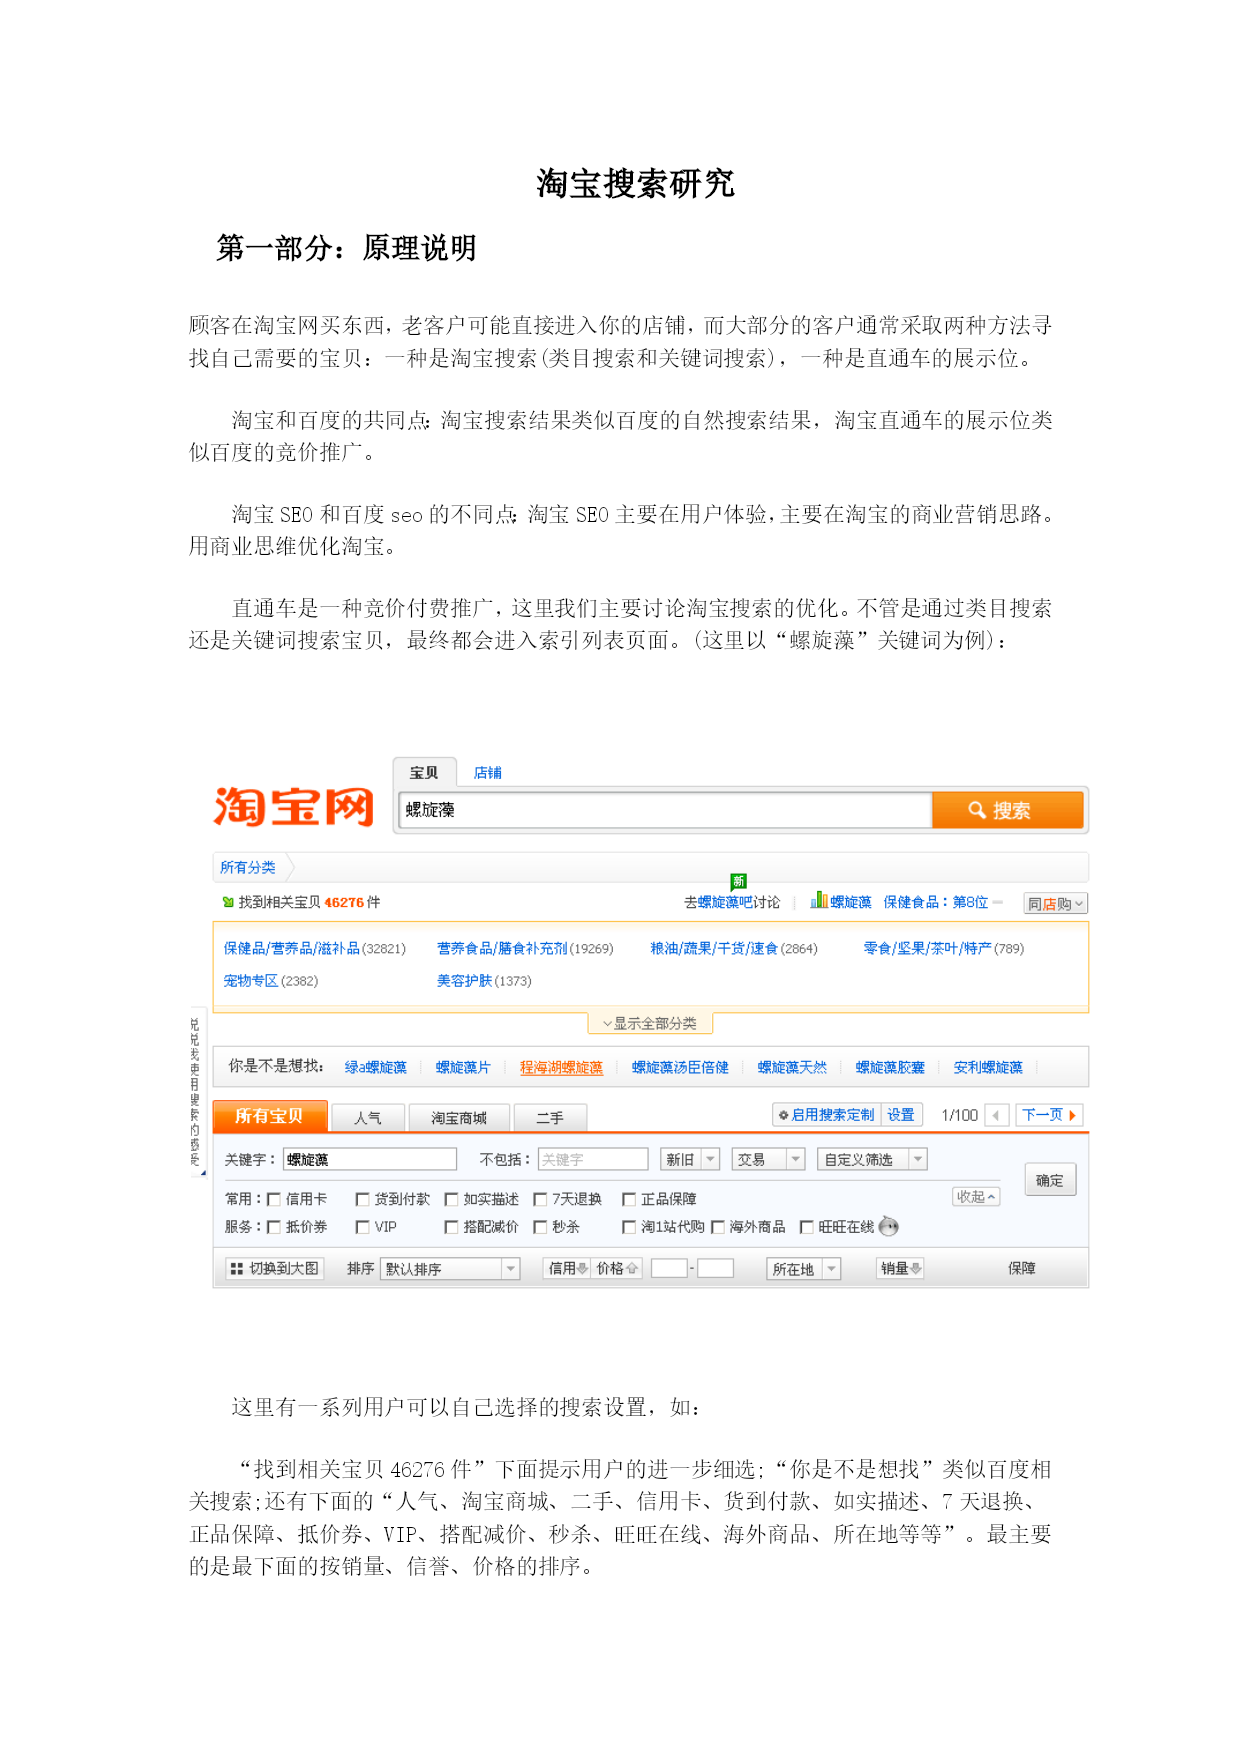Click the gear icon before 启用搜索定制
The height and width of the screenshot is (1754, 1241).
783,1115
